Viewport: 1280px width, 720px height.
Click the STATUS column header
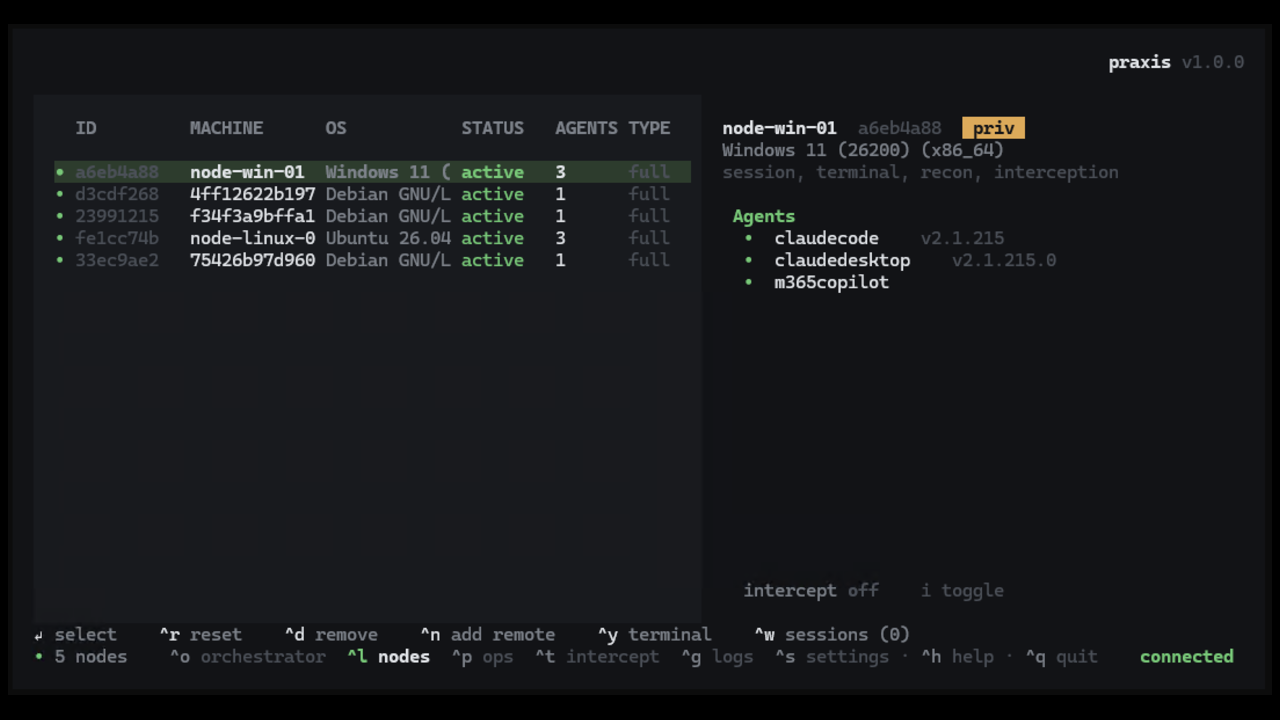pyautogui.click(x=493, y=128)
